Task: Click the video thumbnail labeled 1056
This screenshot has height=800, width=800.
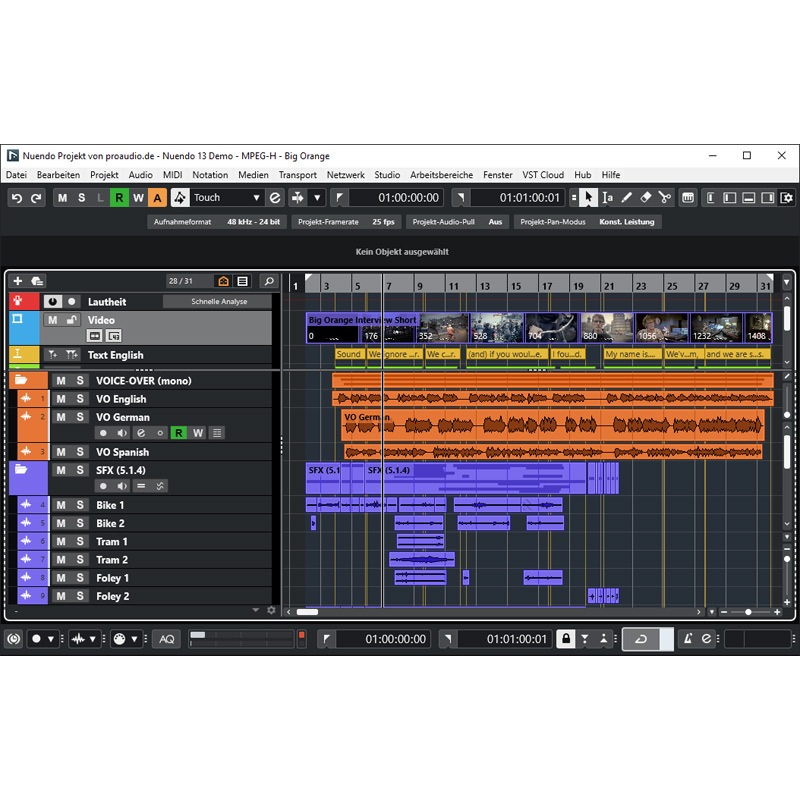Action: (661, 328)
